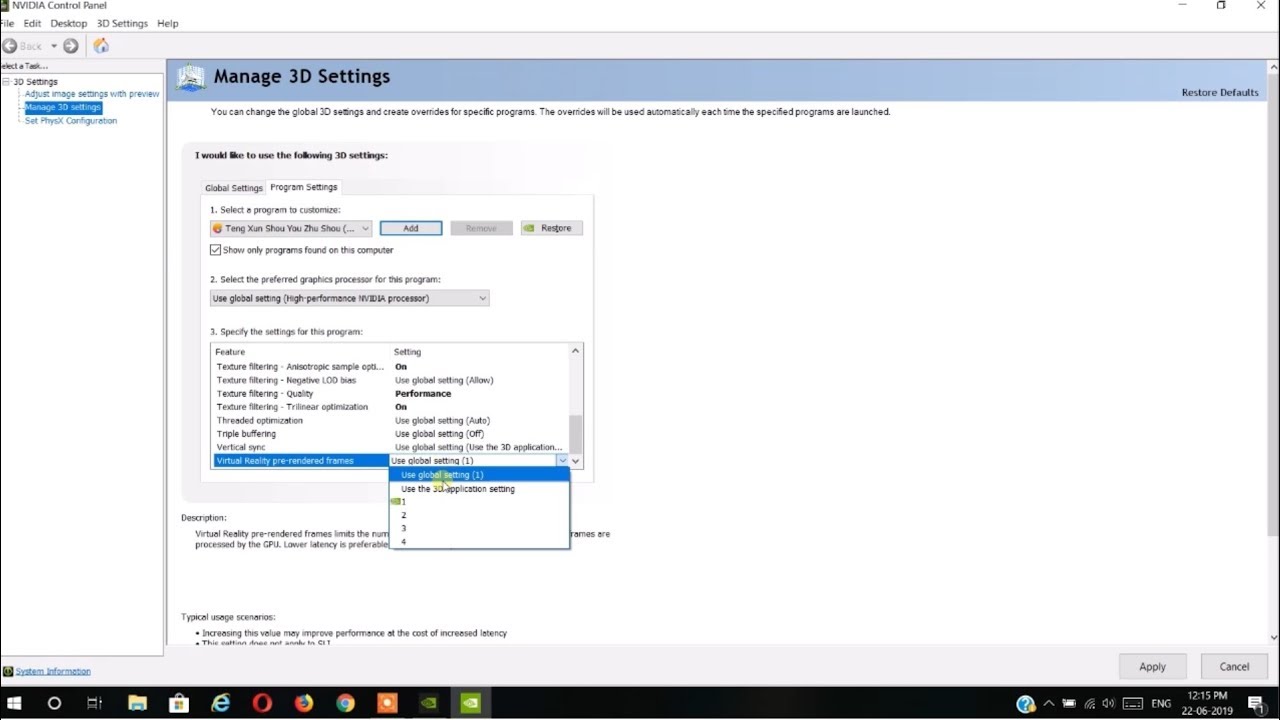Go to the Home toolbar icon

101,46
